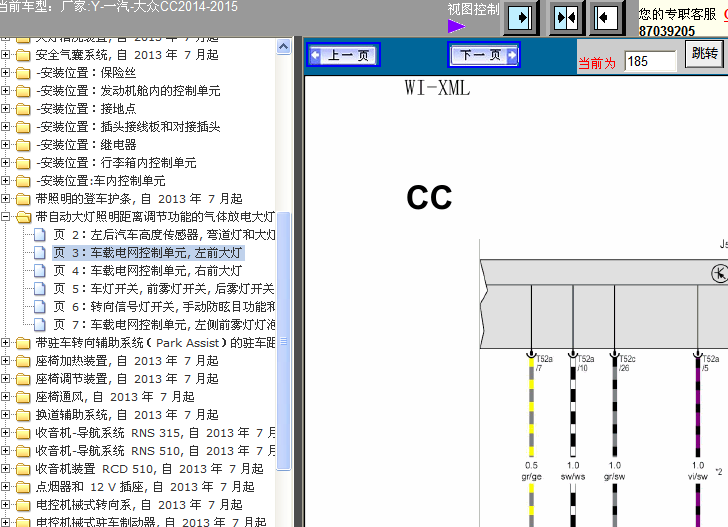728x527 pixels.
Task: Expand the -安装位置：继电器 folder
Action: click(x=5, y=145)
